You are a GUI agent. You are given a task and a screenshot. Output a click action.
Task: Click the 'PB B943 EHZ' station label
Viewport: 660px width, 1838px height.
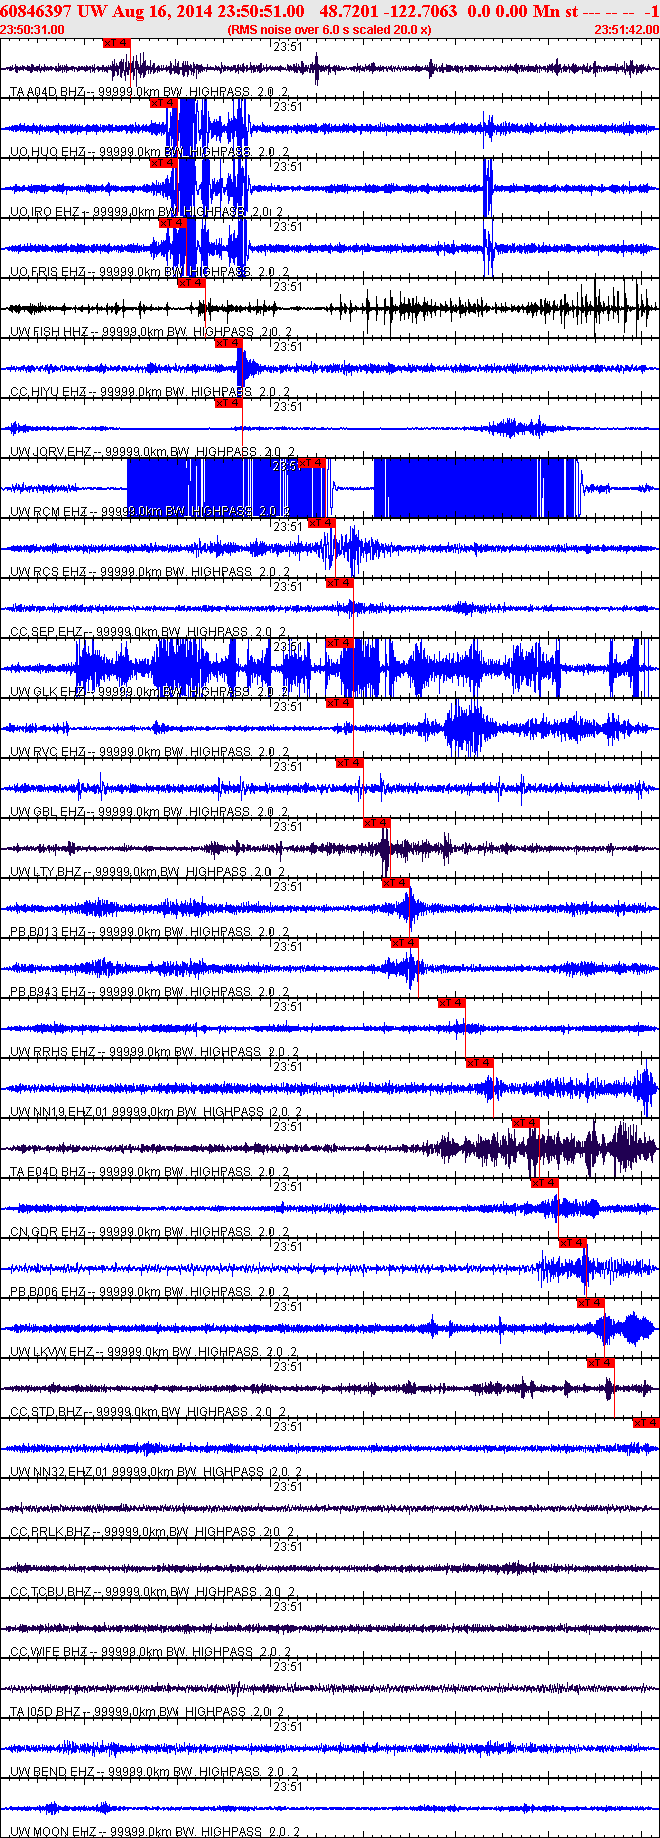(48, 992)
